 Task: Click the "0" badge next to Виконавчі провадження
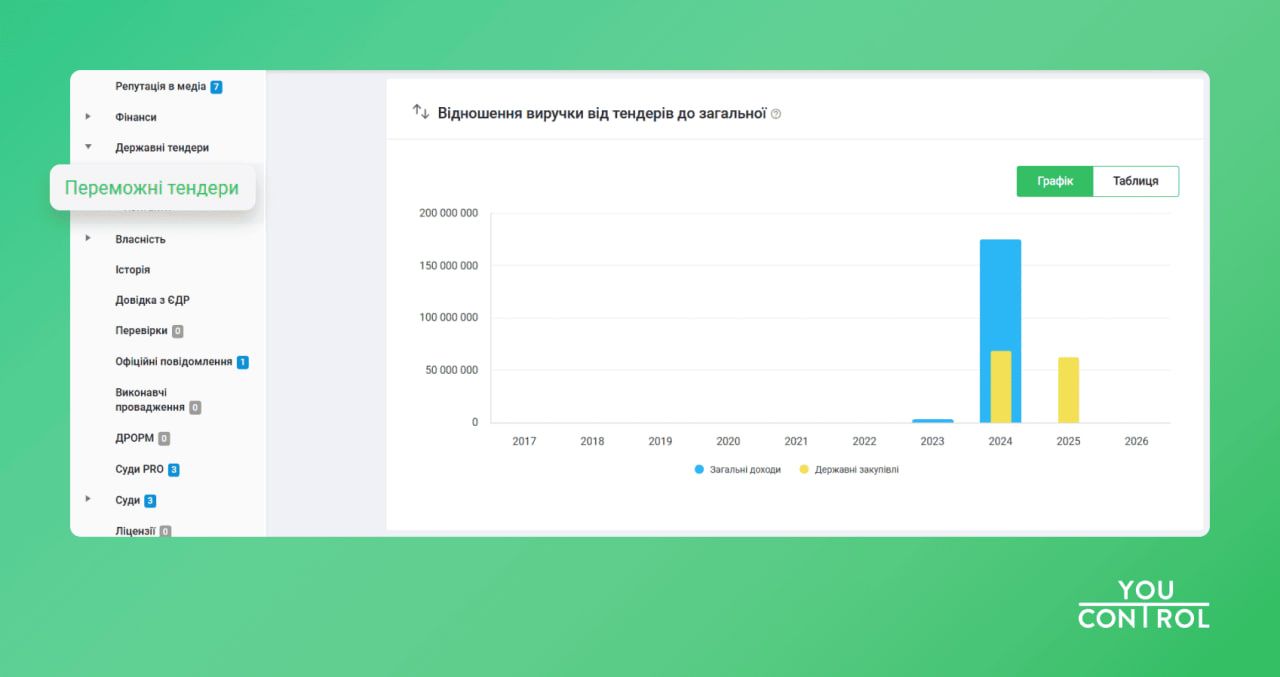tap(195, 407)
